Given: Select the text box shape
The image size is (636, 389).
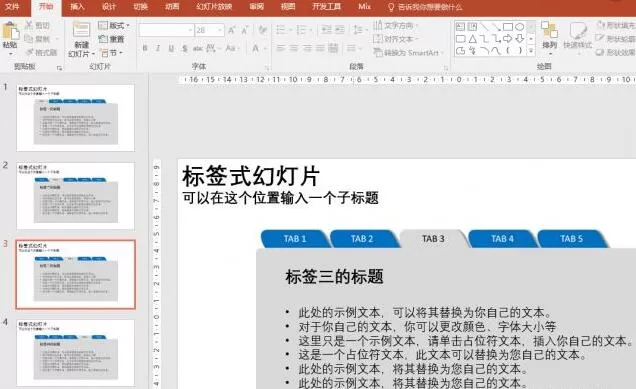Looking at the screenshot, I should coord(460,27).
